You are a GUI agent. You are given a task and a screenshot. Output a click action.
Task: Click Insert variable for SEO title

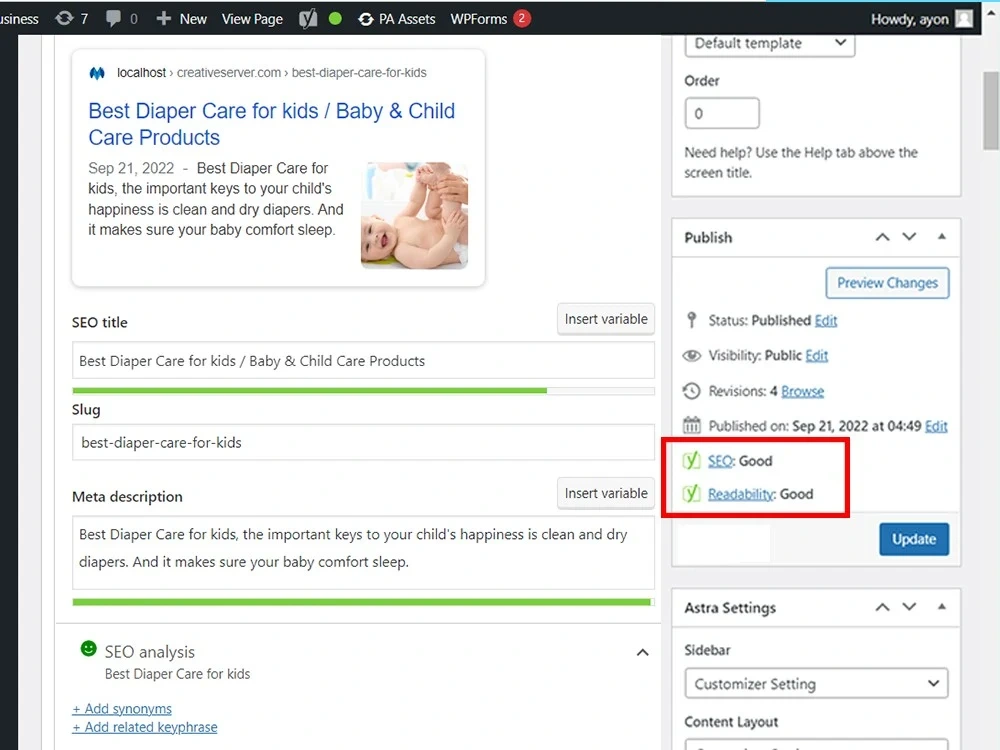[606, 319]
